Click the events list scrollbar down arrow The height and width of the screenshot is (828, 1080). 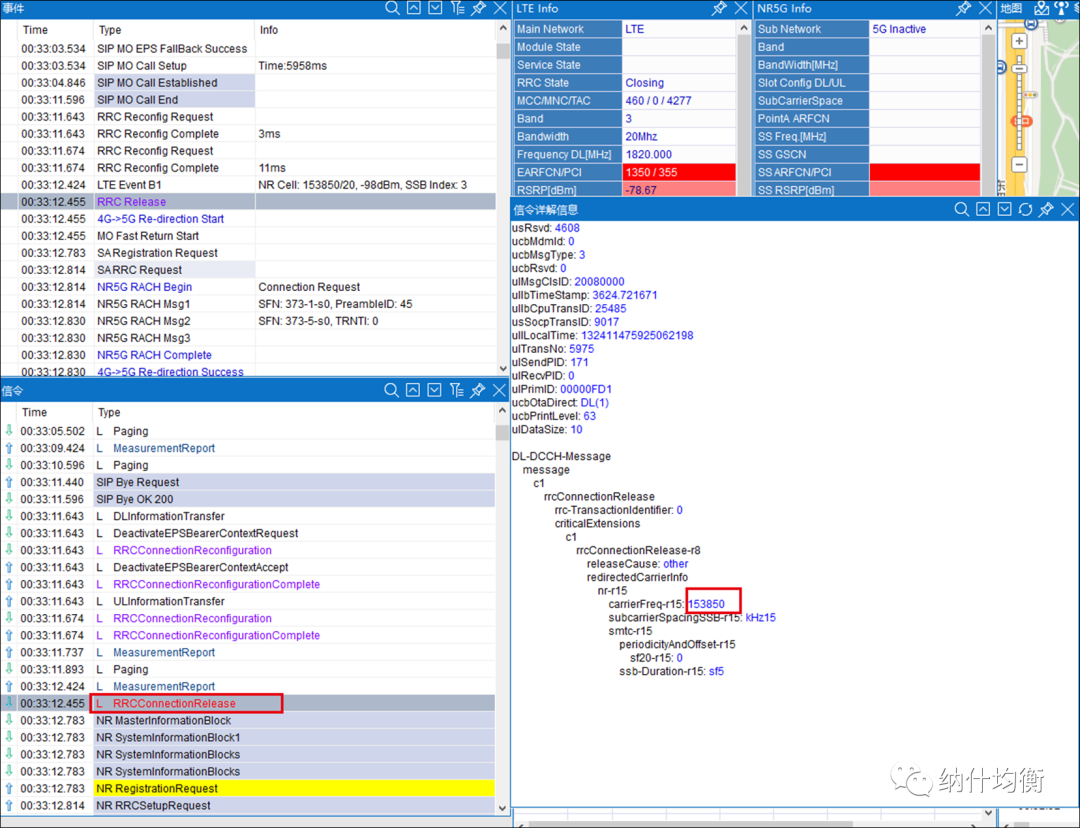coord(502,369)
